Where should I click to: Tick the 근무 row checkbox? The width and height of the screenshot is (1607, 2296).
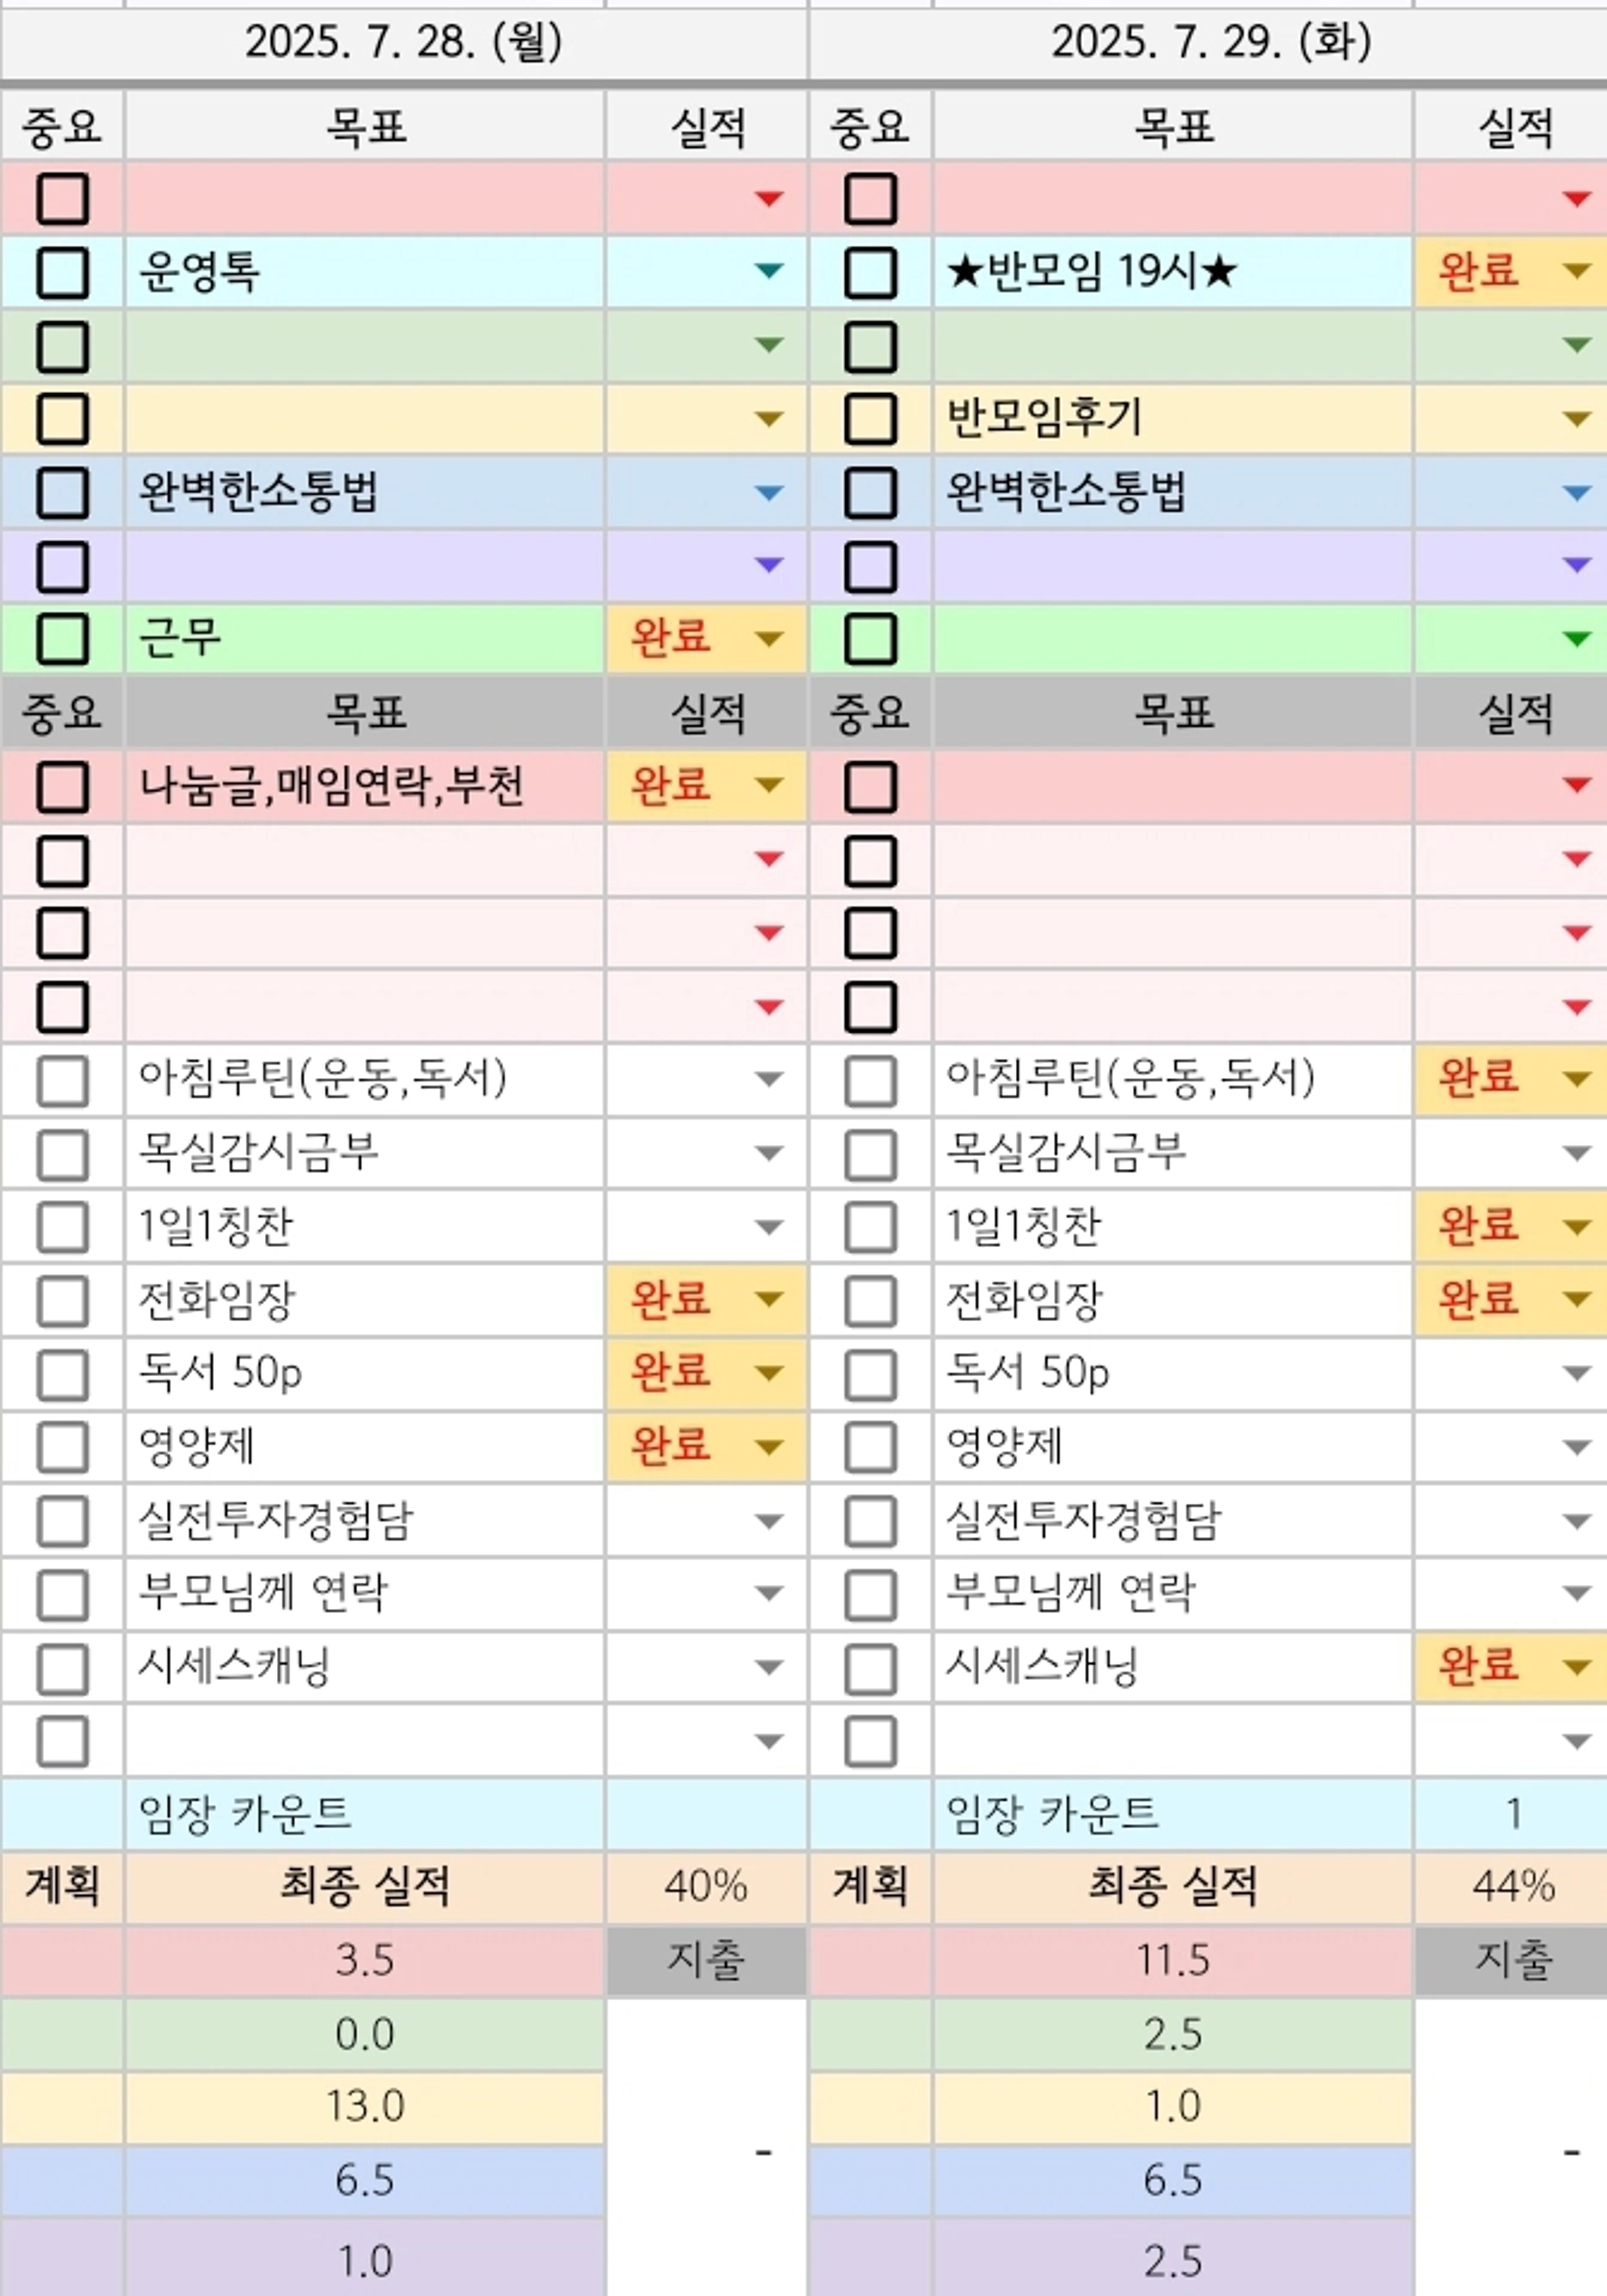pyautogui.click(x=62, y=639)
